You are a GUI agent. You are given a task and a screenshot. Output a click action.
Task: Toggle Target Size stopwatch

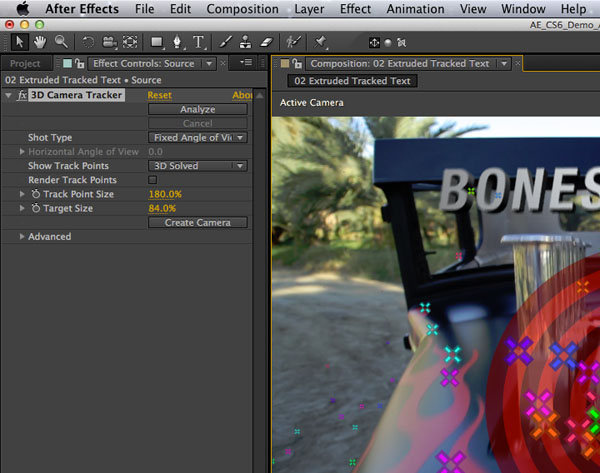coord(36,208)
